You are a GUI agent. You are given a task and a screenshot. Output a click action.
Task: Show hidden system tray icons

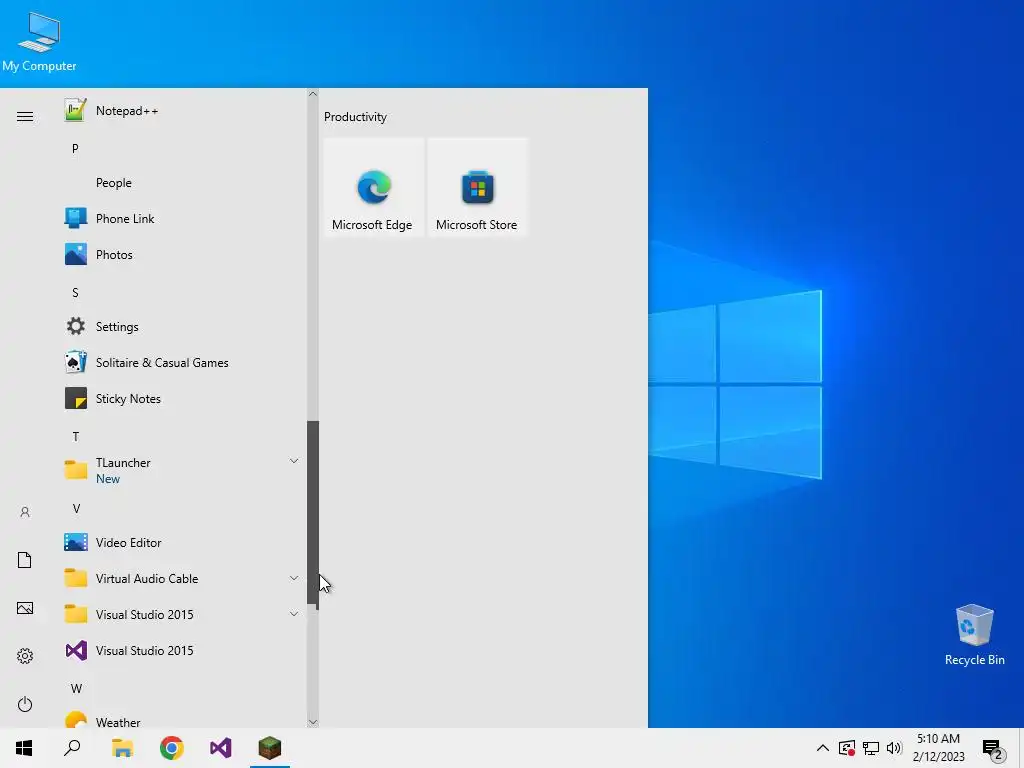823,748
